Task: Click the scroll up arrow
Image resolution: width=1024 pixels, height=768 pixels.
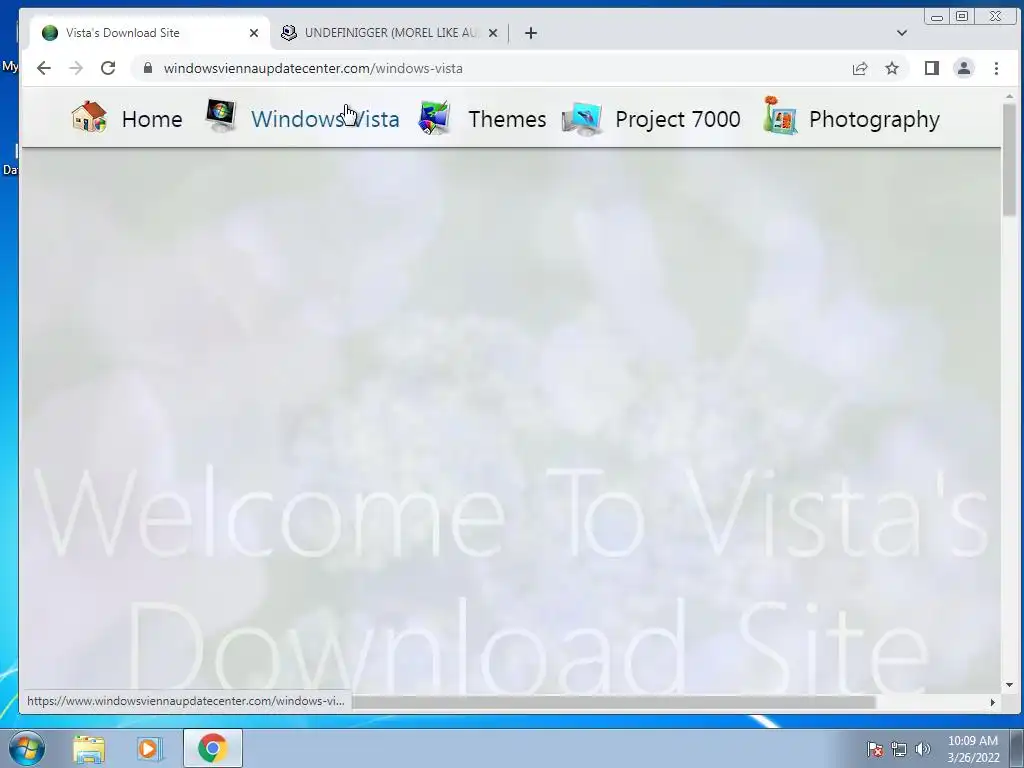Action: click(1009, 97)
